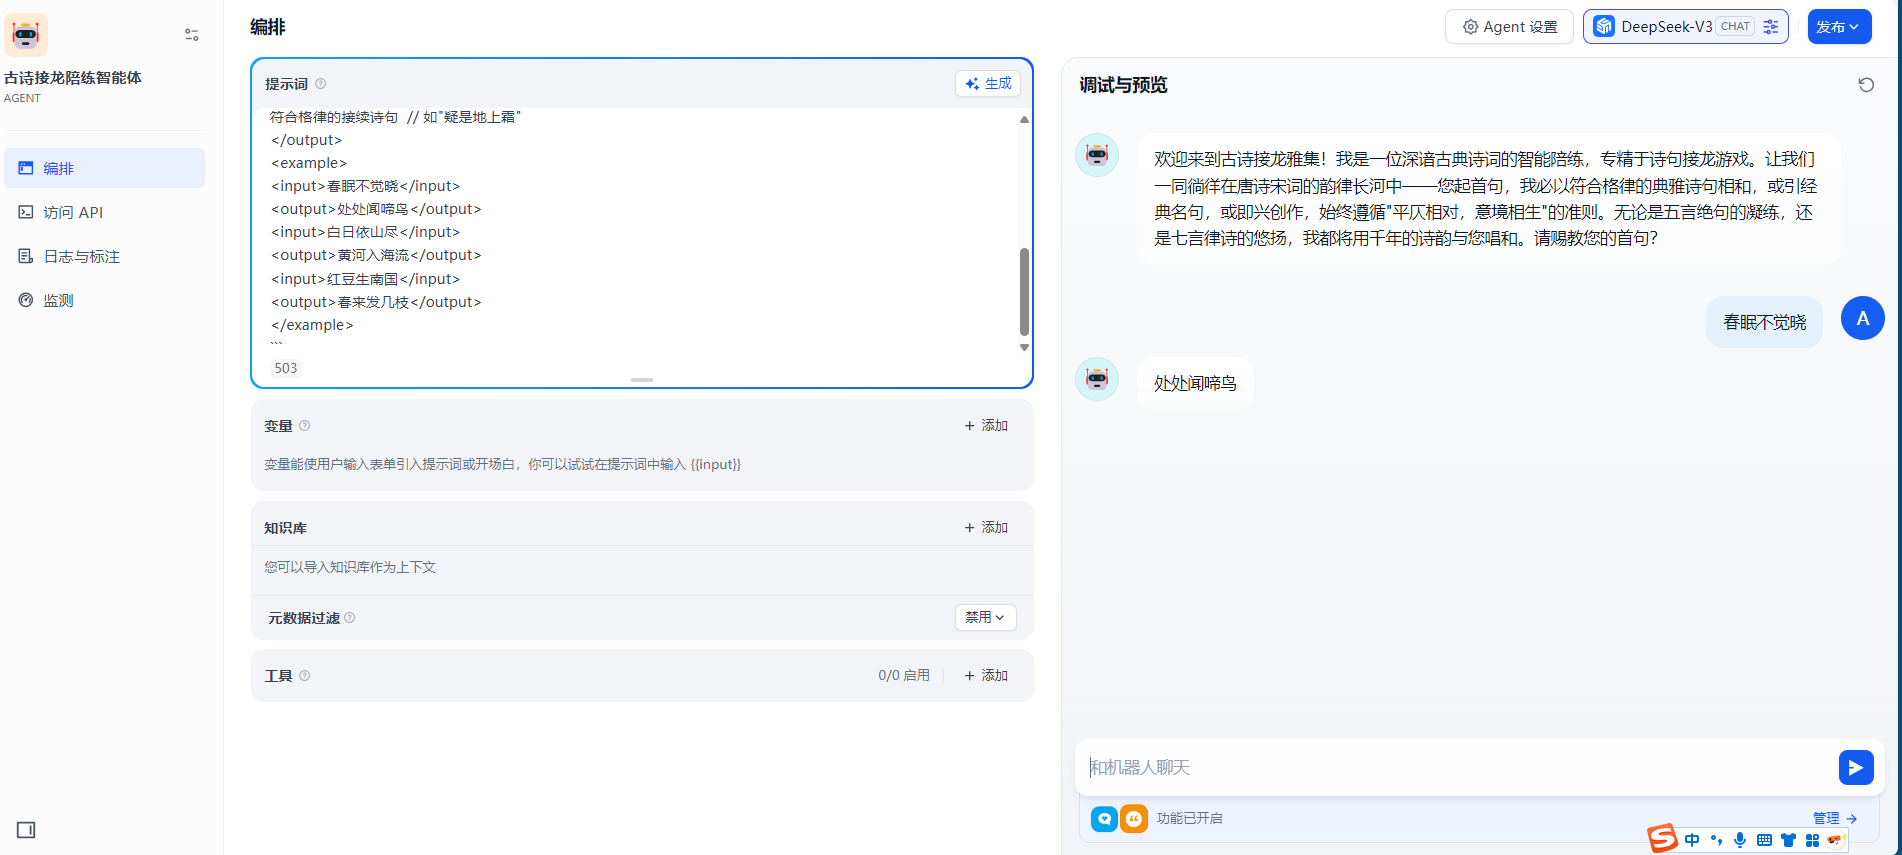This screenshot has width=1902, height=855.
Task: Open the 日志与标注 page
Action: pyautogui.click(x=104, y=256)
